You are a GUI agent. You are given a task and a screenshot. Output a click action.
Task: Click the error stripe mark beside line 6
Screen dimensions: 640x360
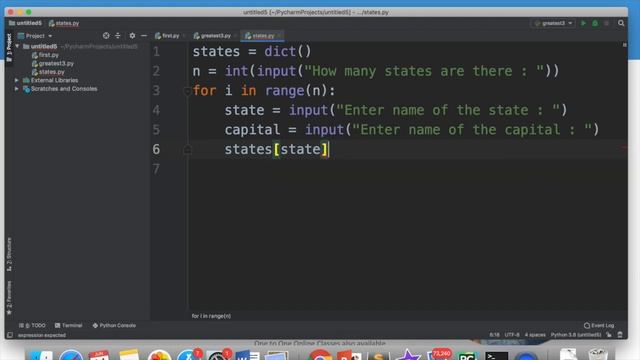(x=625, y=147)
